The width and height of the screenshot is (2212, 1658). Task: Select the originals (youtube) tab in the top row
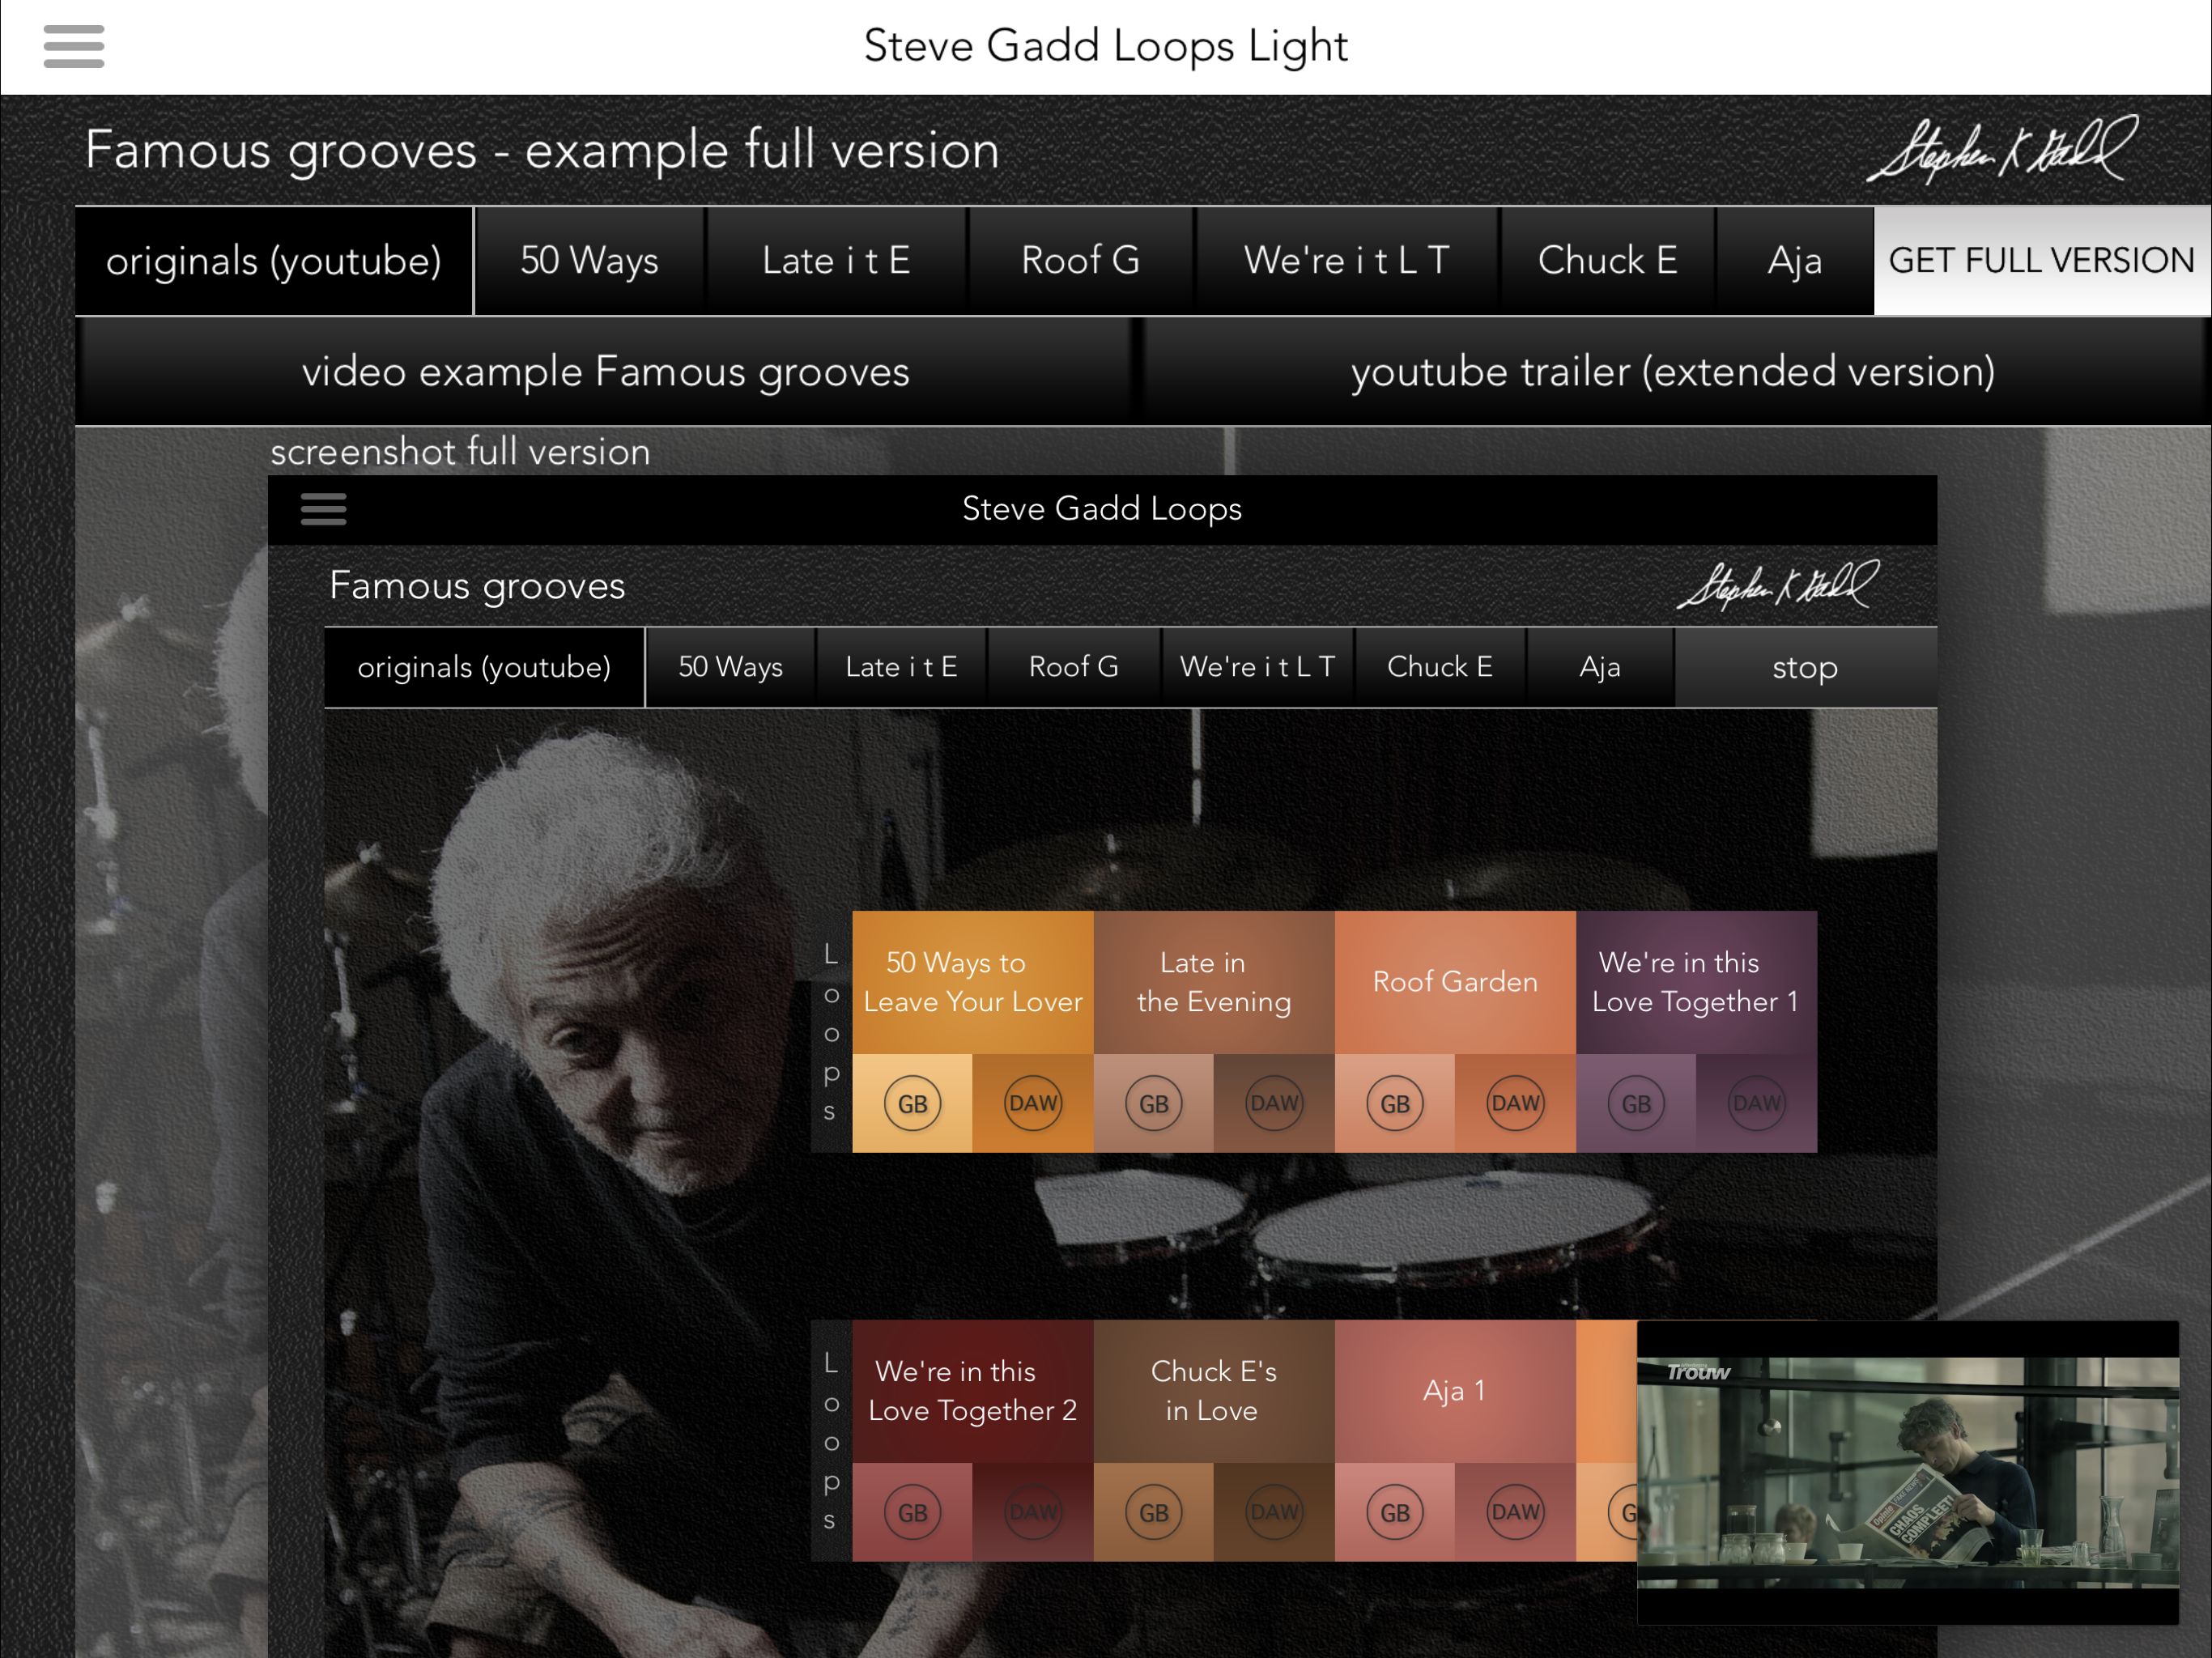(x=274, y=261)
